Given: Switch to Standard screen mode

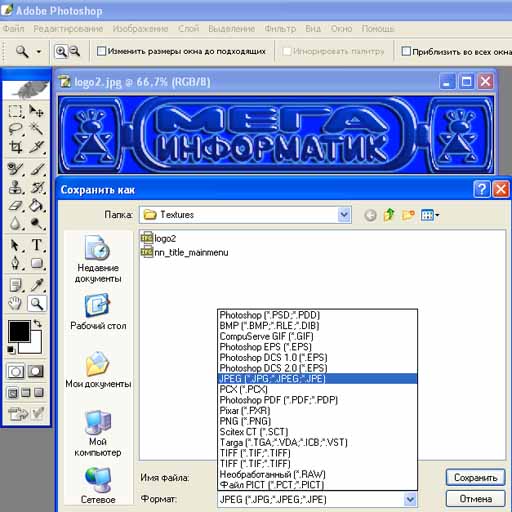Looking at the screenshot, I should tap(13, 393).
